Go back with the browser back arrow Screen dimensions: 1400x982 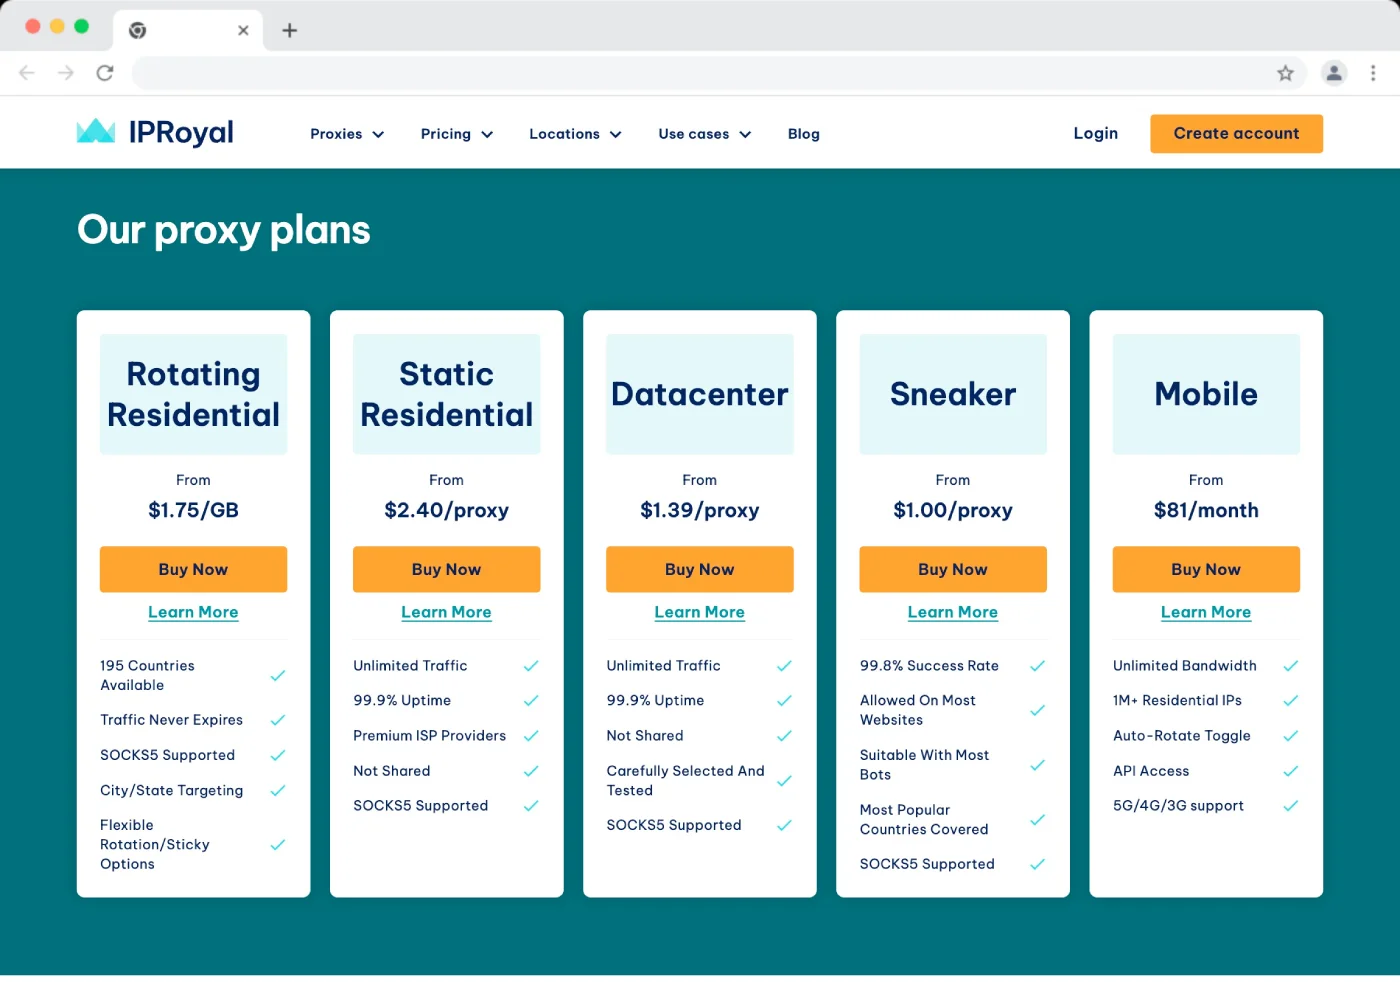pos(27,73)
